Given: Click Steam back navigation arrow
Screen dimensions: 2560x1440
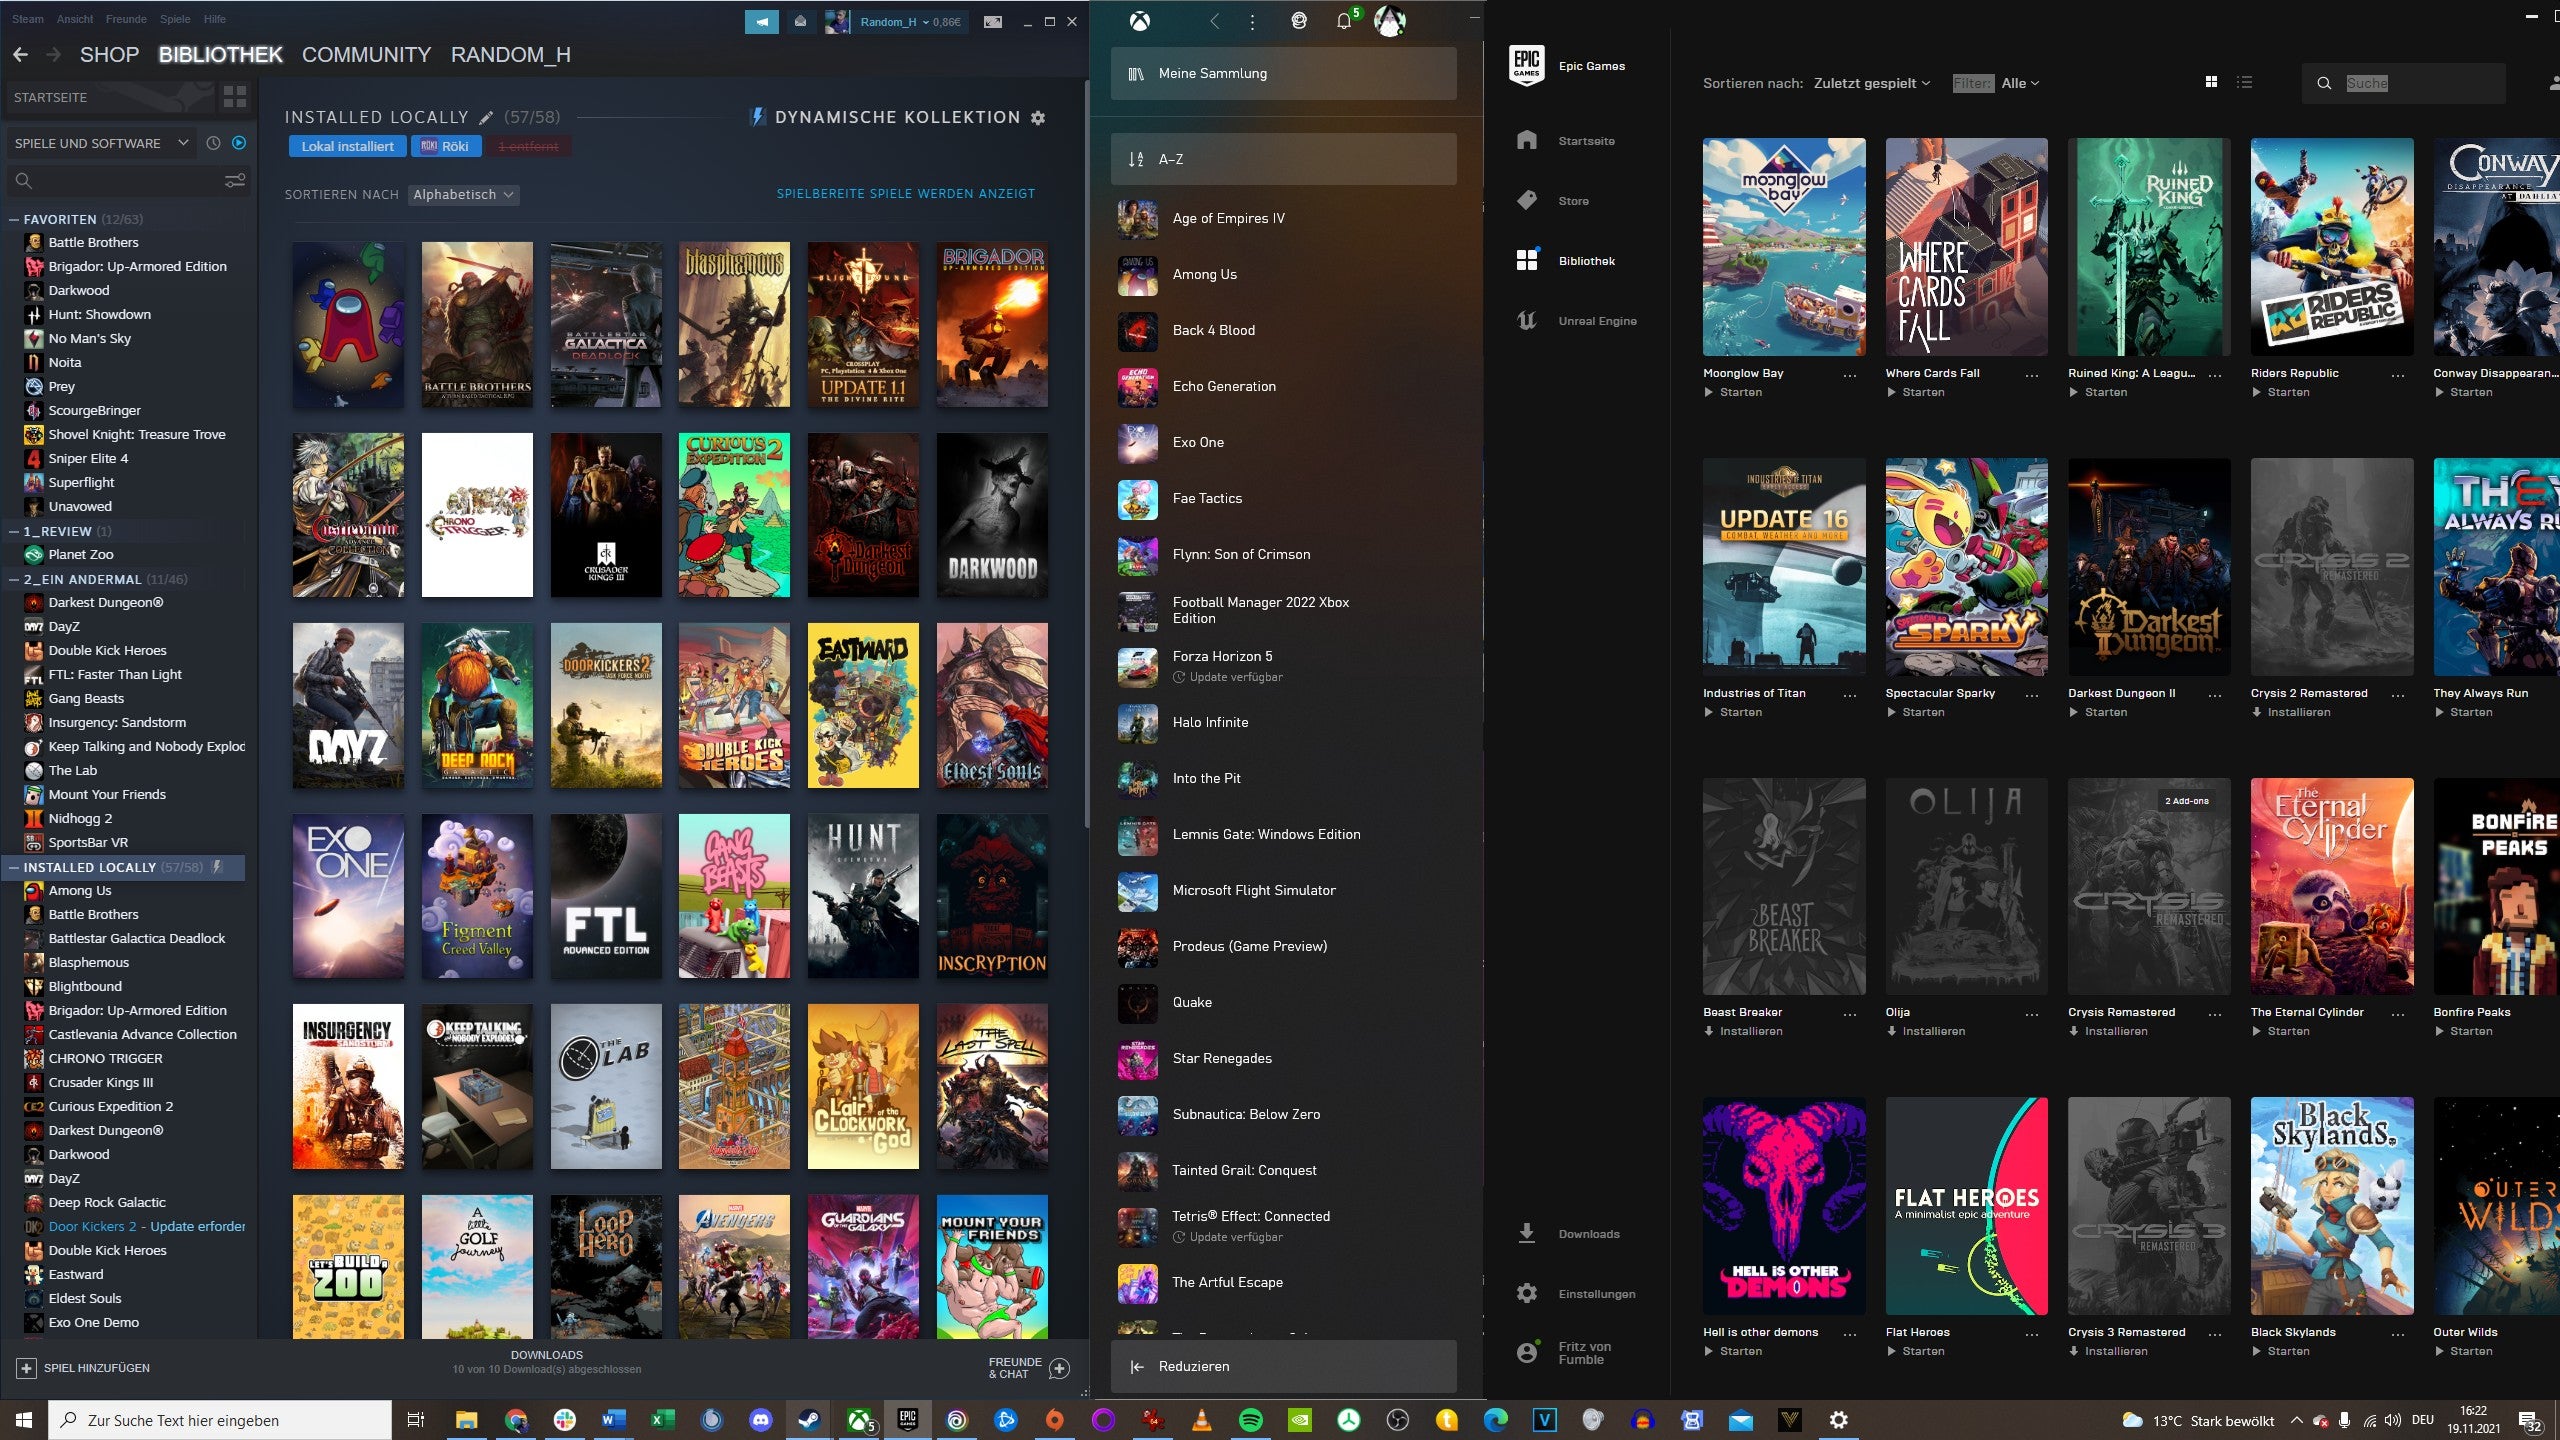Looking at the screenshot, I should (x=20, y=55).
